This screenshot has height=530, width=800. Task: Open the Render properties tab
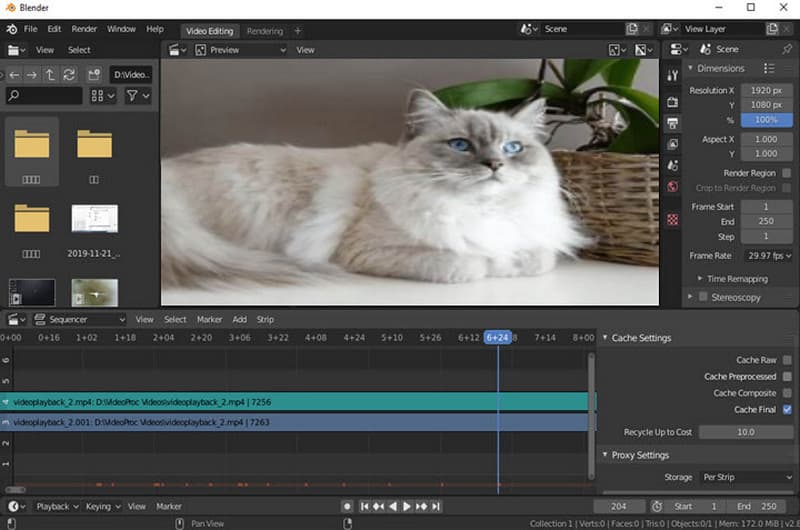pos(672,102)
